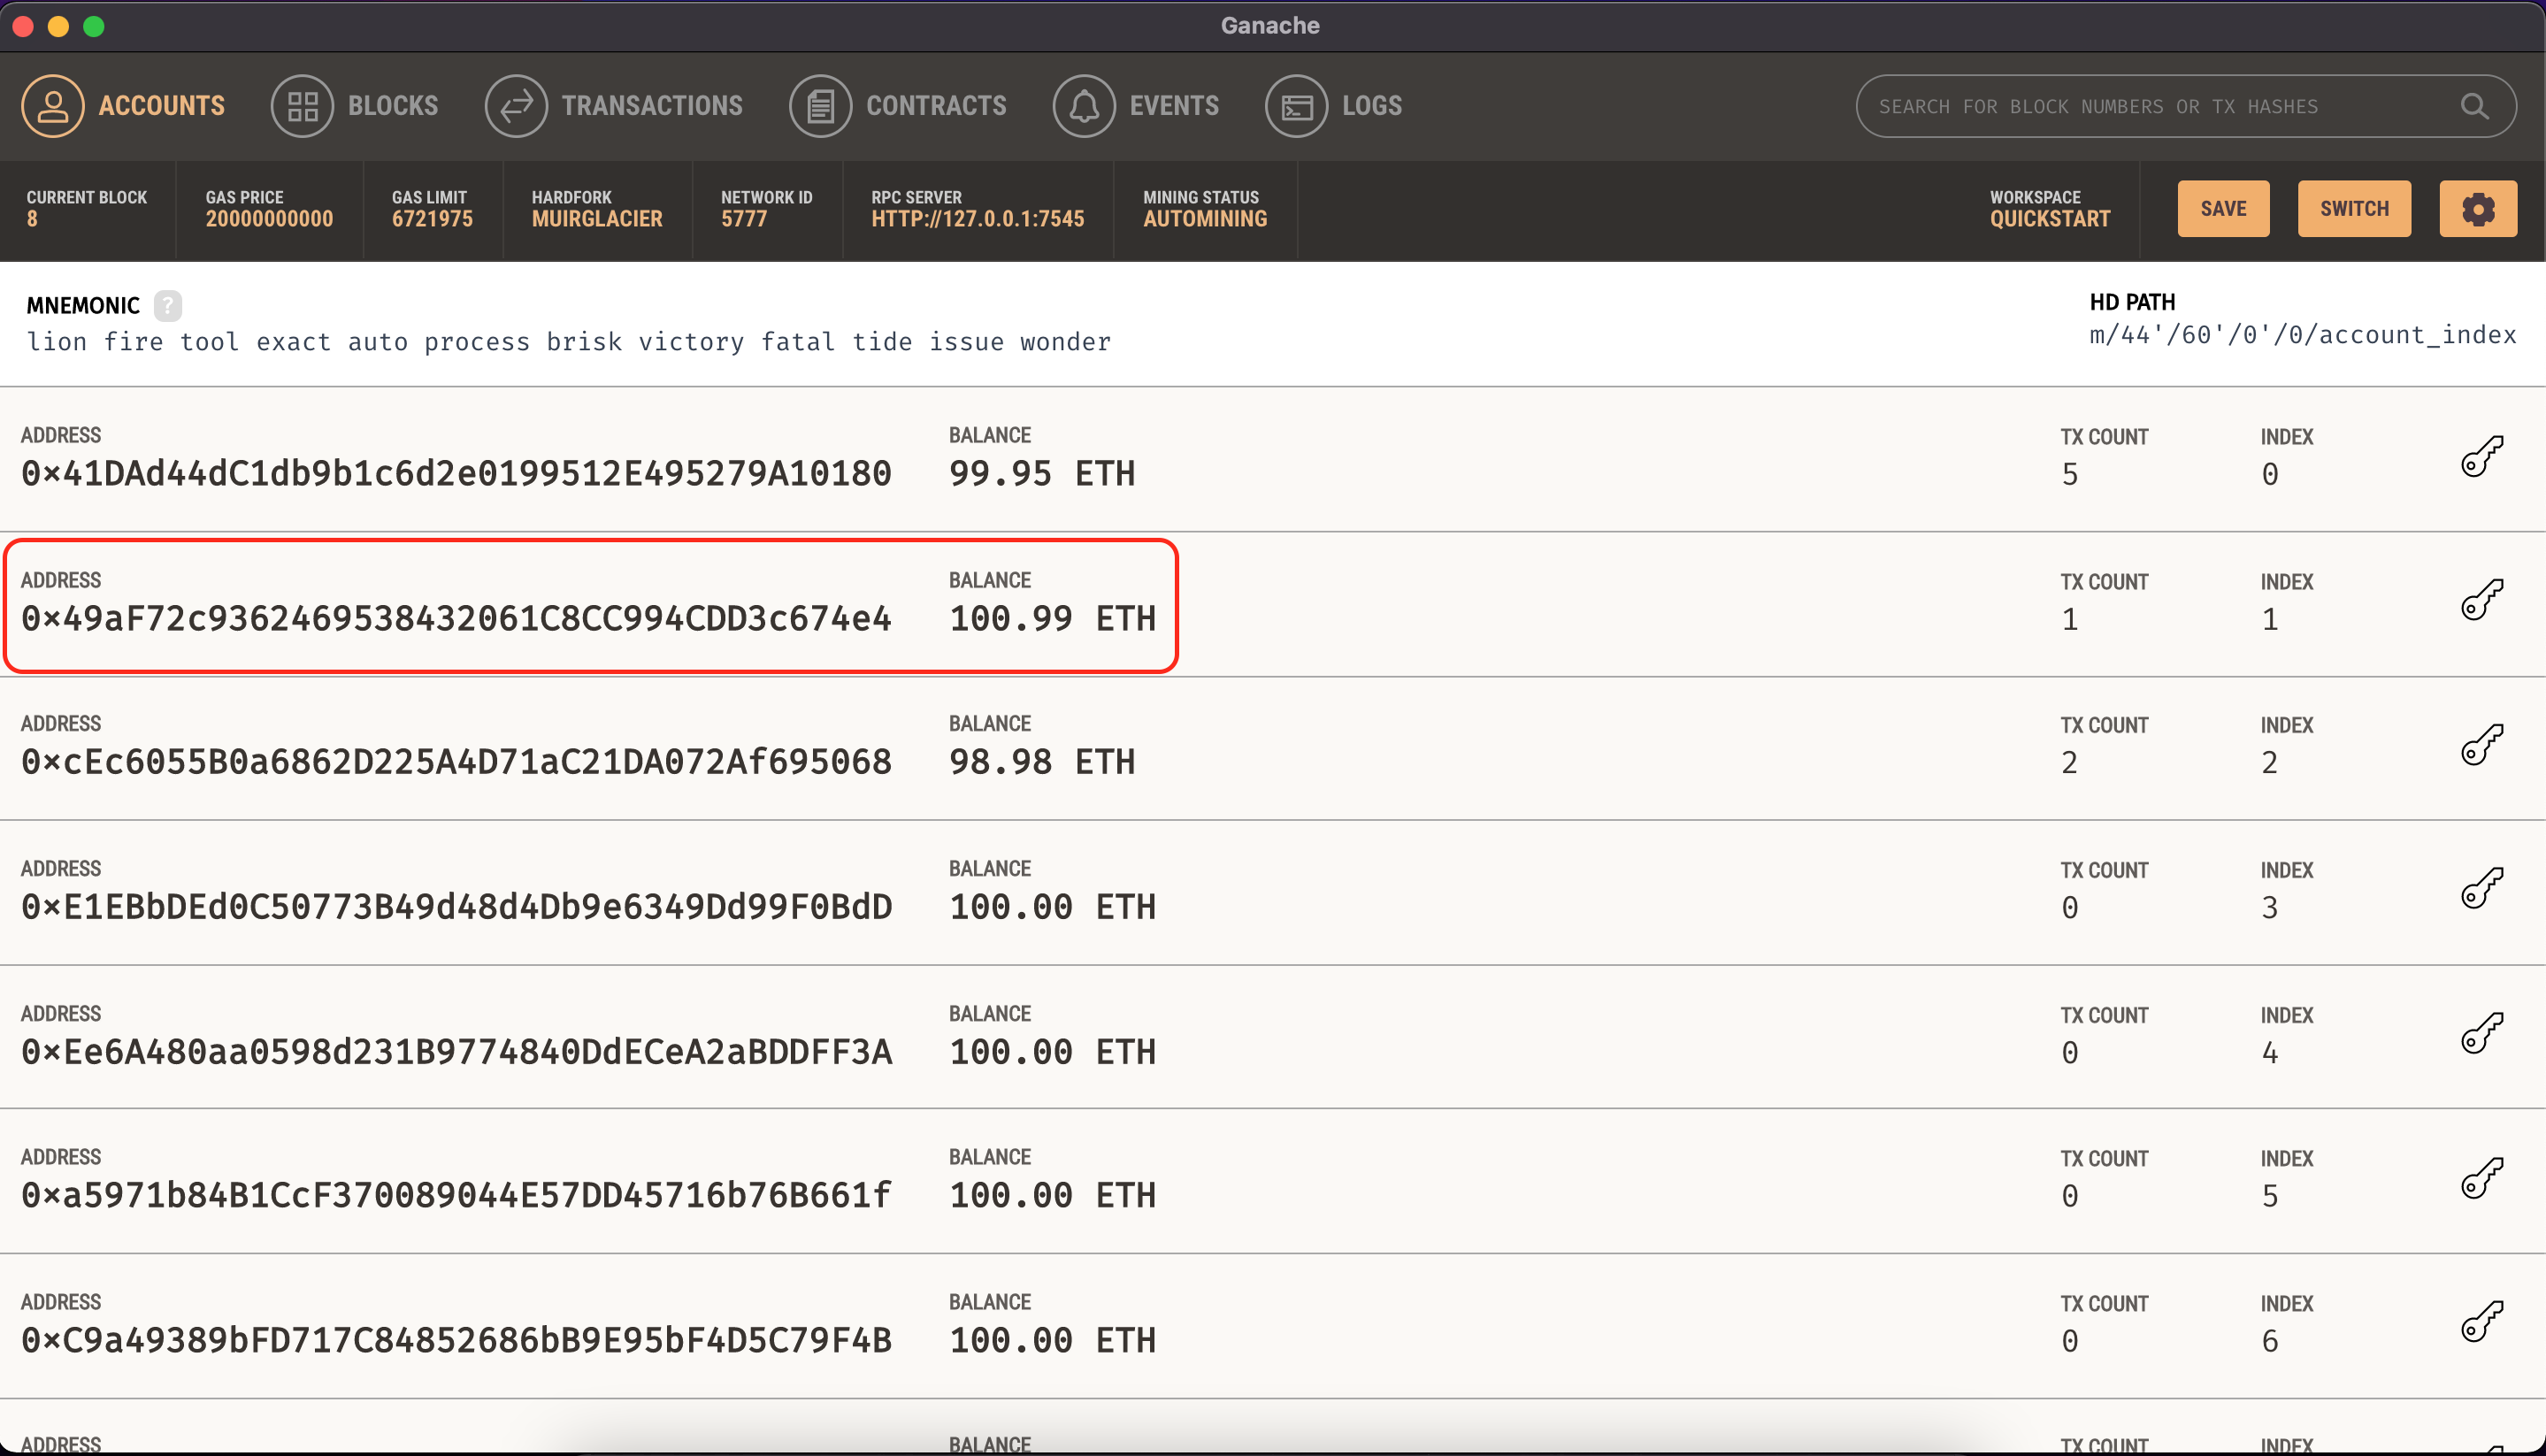Show private key for account index 6
This screenshot has height=1456, width=2546.
pyautogui.click(x=2481, y=1323)
